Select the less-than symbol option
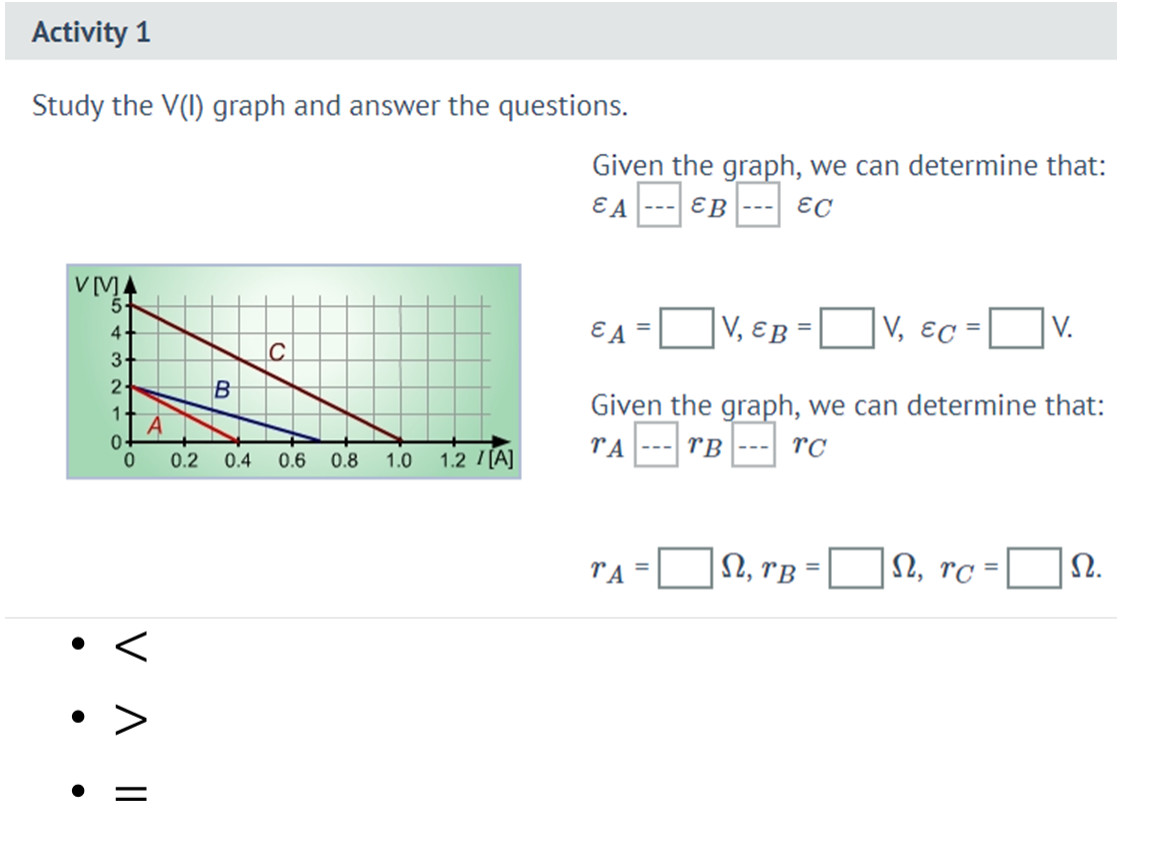 click(131, 645)
